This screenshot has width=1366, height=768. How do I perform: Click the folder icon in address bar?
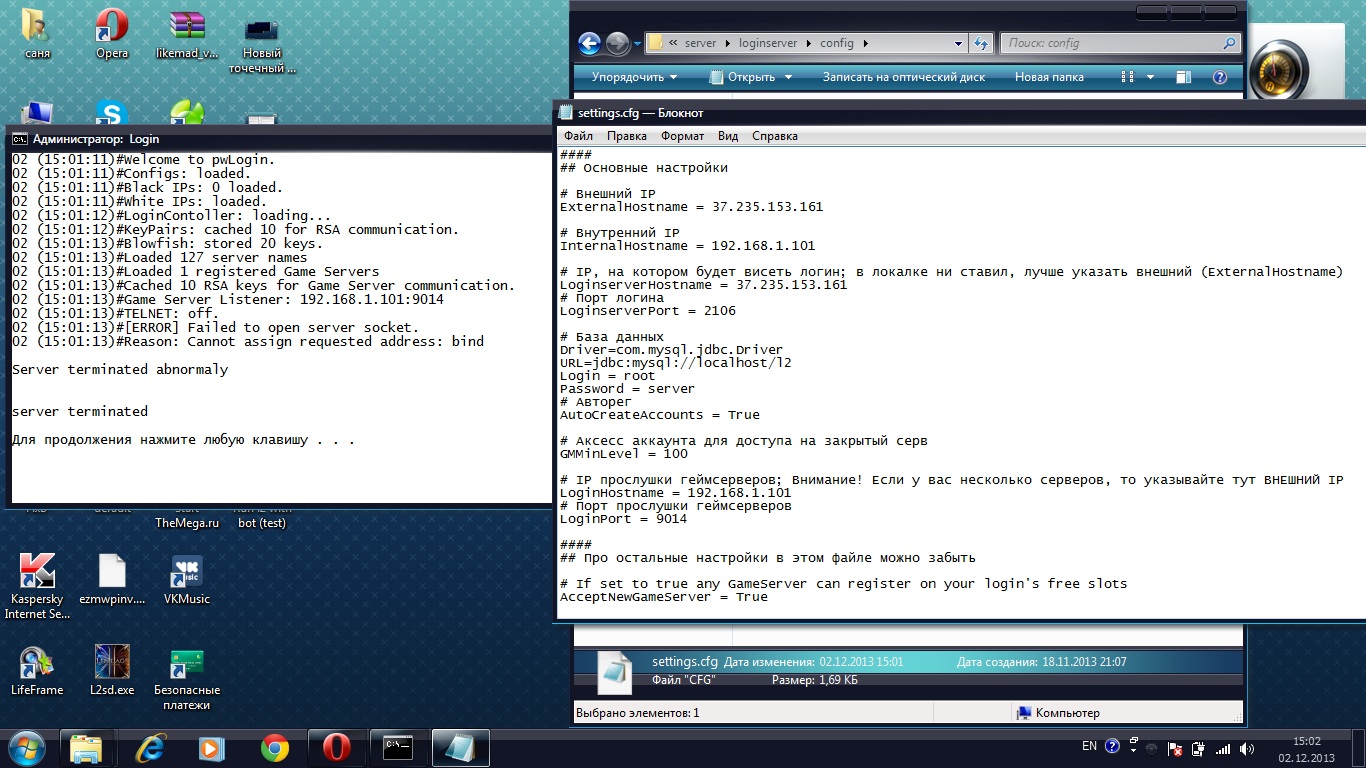point(656,43)
